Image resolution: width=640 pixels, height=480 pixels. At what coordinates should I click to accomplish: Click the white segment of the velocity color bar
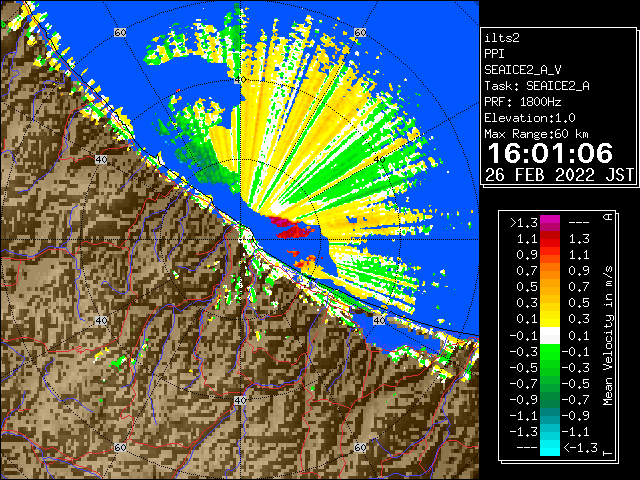pyautogui.click(x=550, y=336)
